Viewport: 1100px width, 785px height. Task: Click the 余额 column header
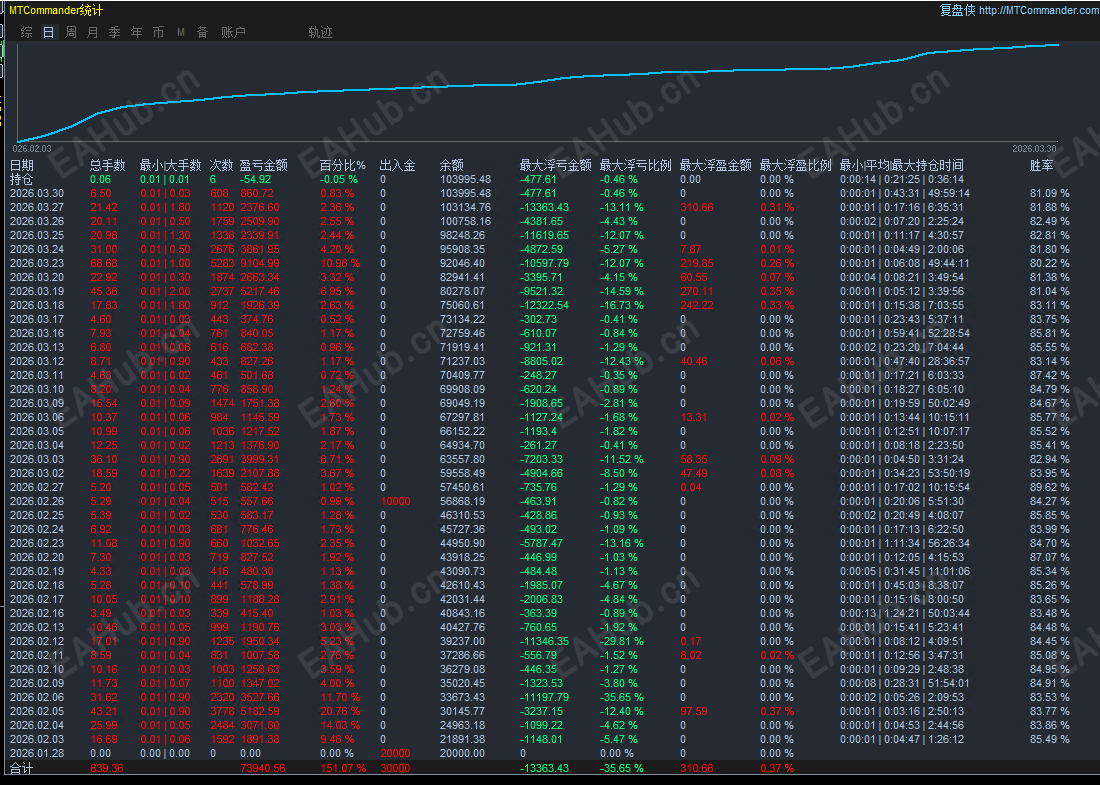(x=452, y=165)
